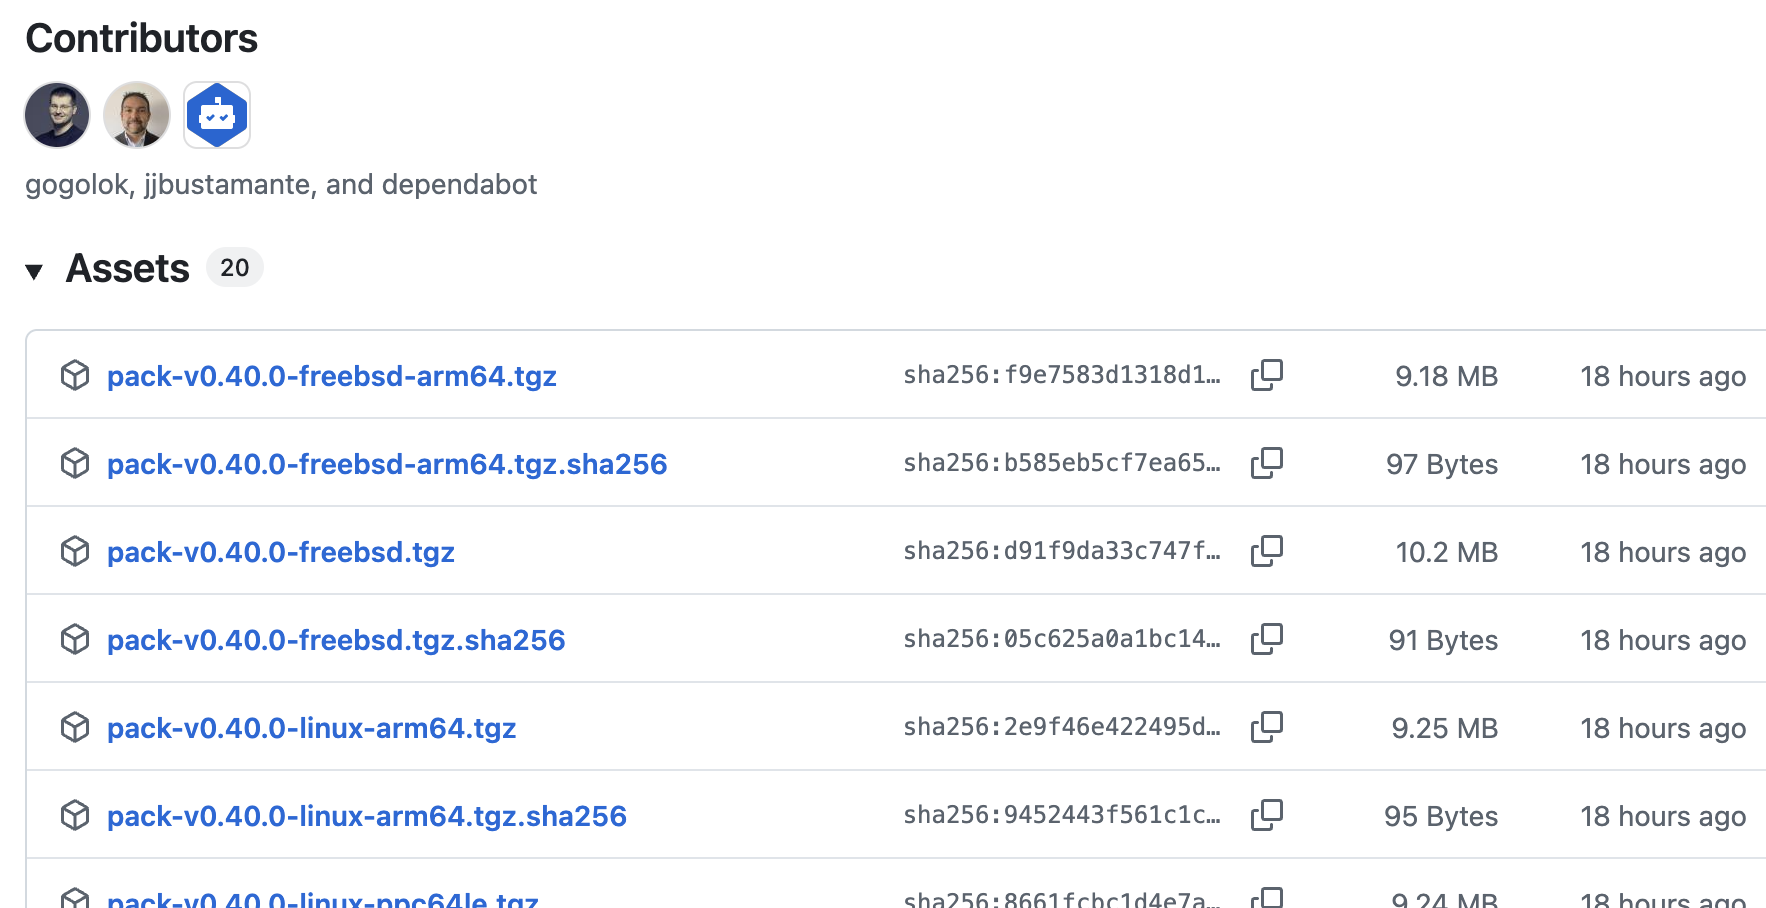Download pack-v0.40.0-freebsd-arm64.tgz
The height and width of the screenshot is (908, 1766).
pyautogui.click(x=331, y=376)
